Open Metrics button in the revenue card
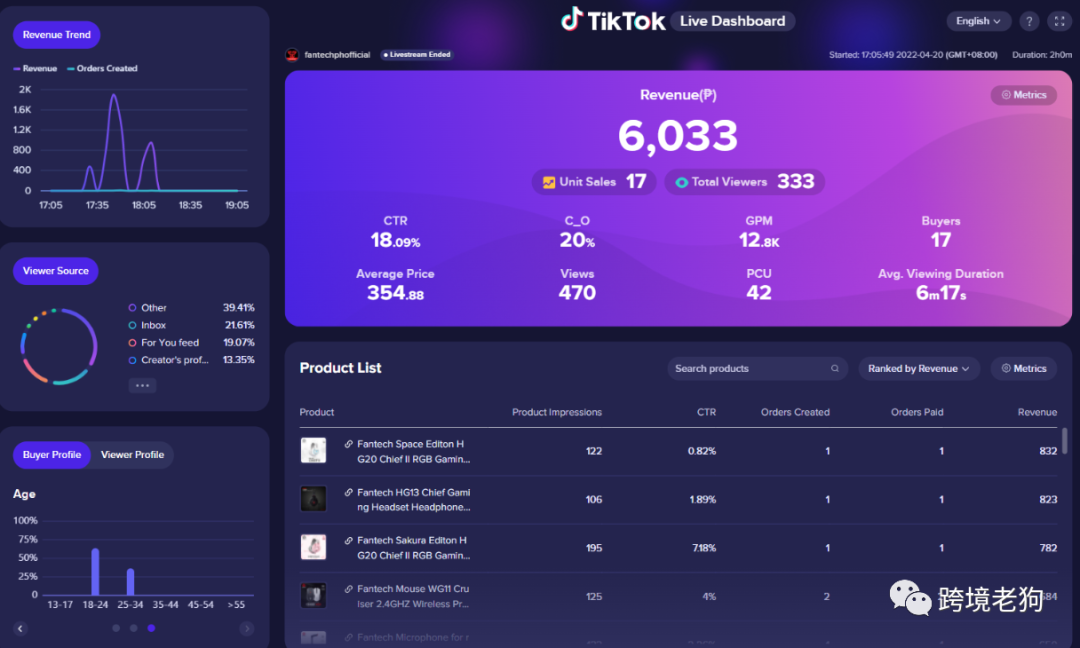This screenshot has height=648, width=1080. point(1024,95)
